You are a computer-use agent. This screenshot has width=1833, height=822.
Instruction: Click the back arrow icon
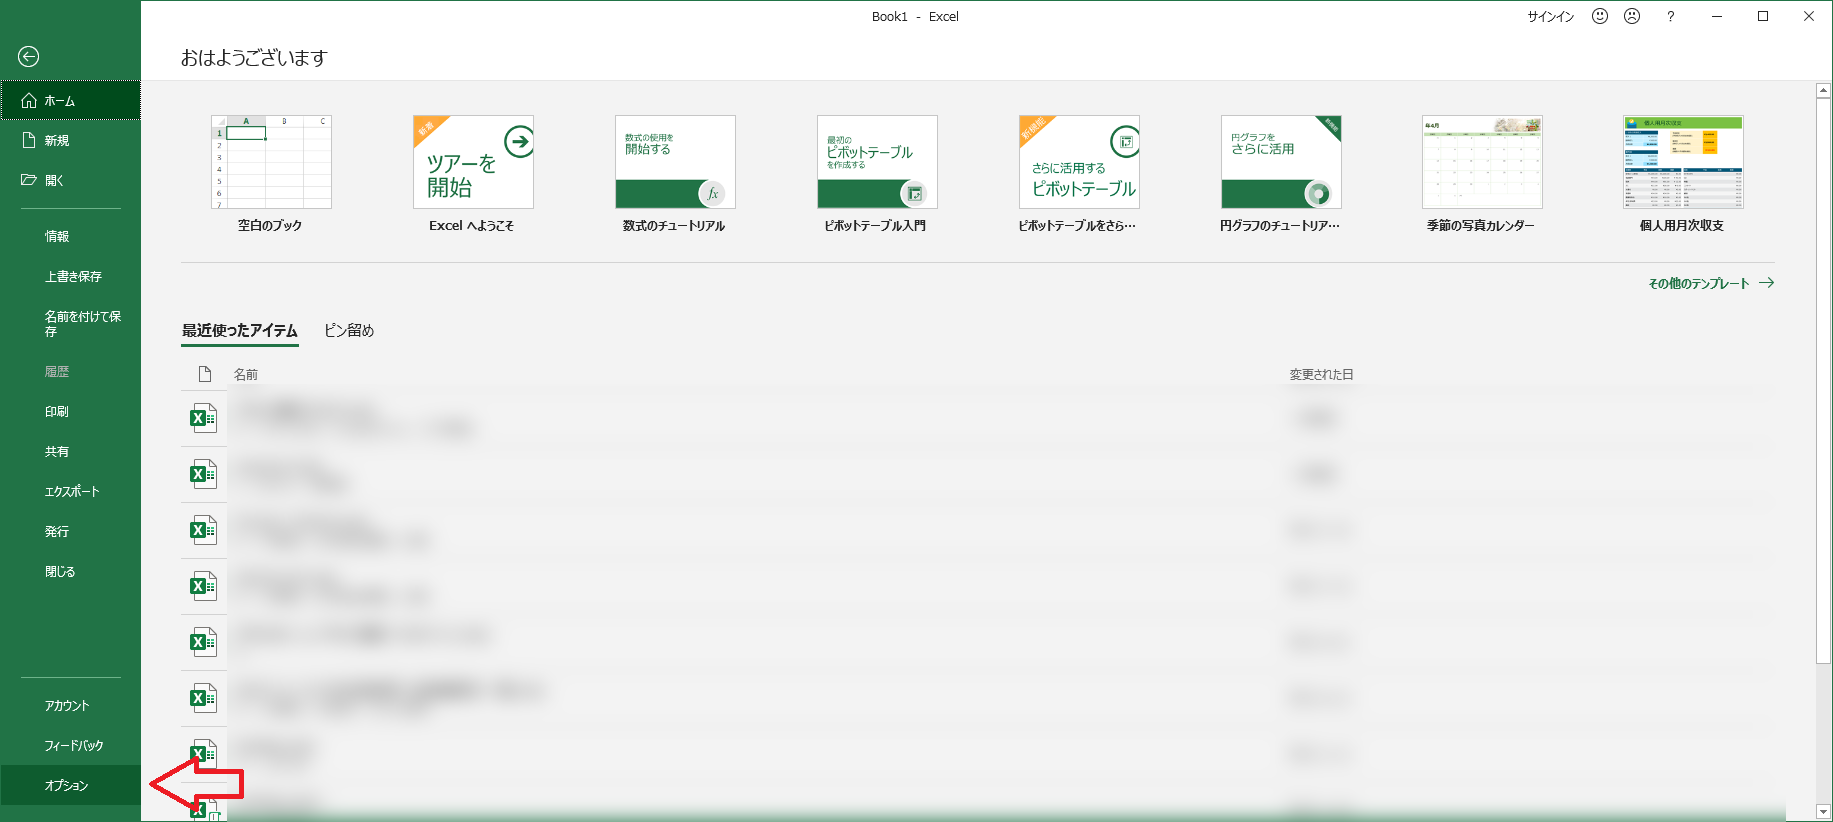(x=29, y=57)
